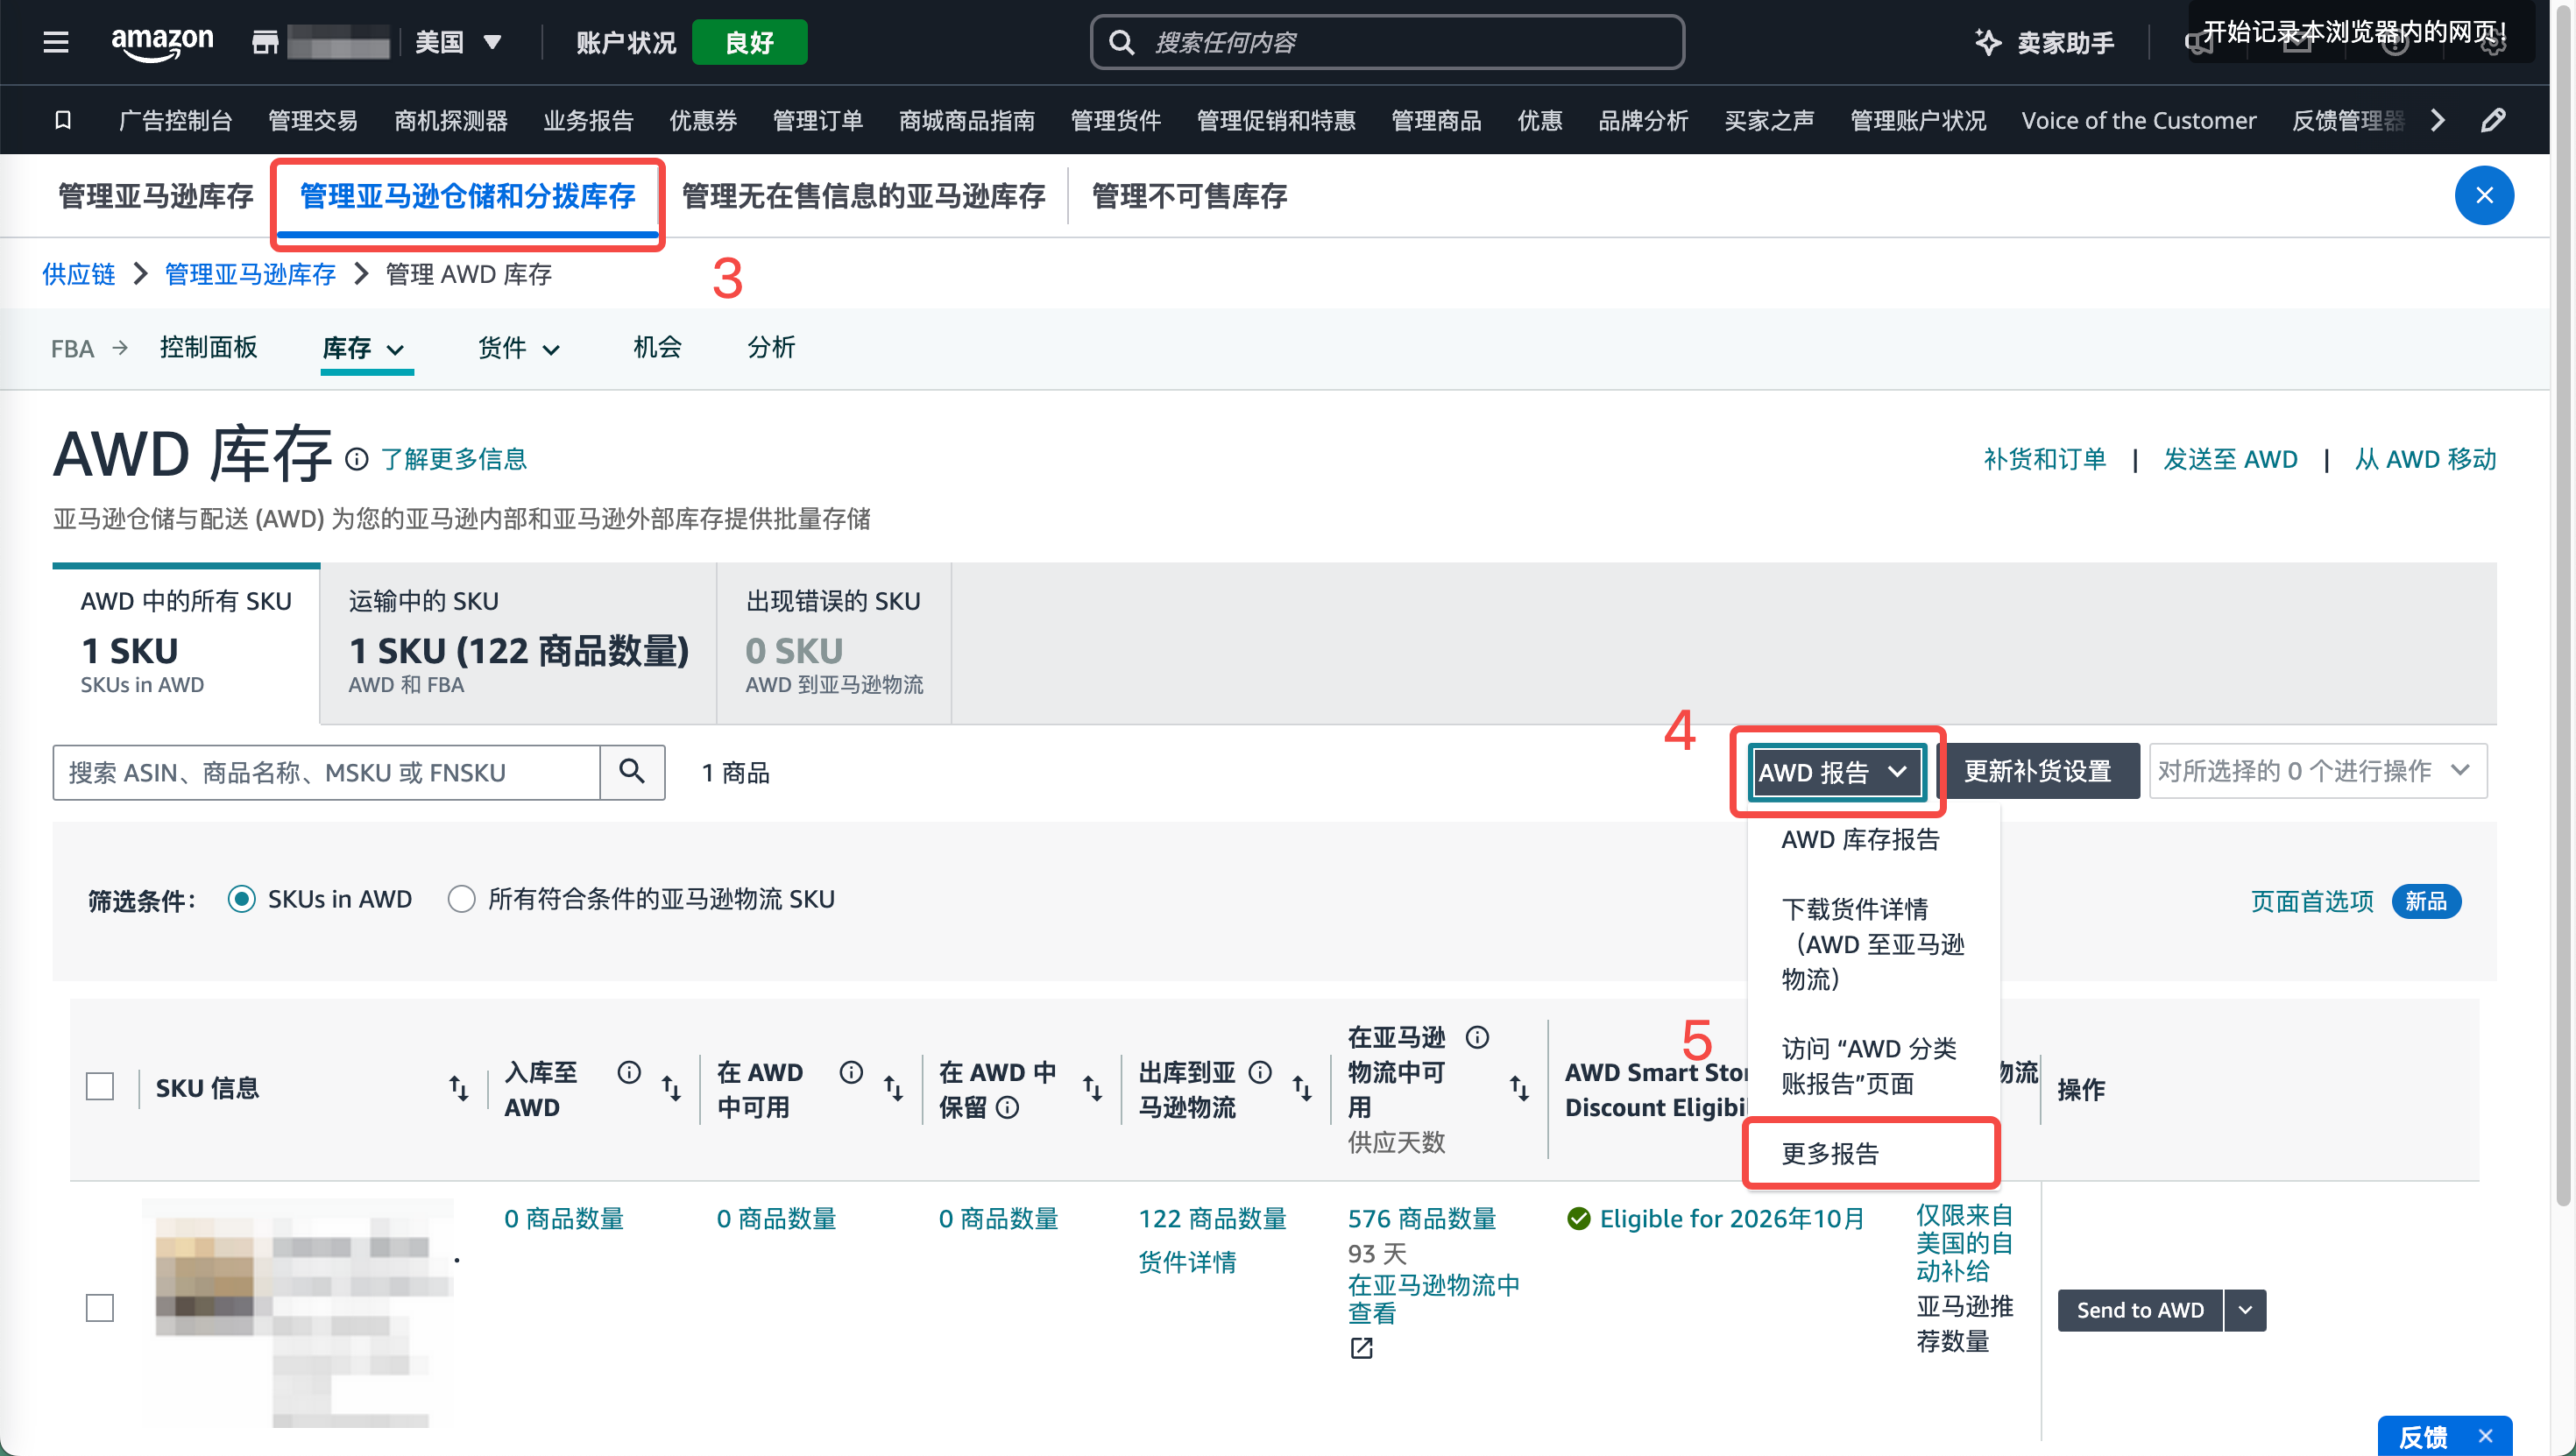
Task: Select the SKUs in AWD radio button
Action: [x=241, y=899]
